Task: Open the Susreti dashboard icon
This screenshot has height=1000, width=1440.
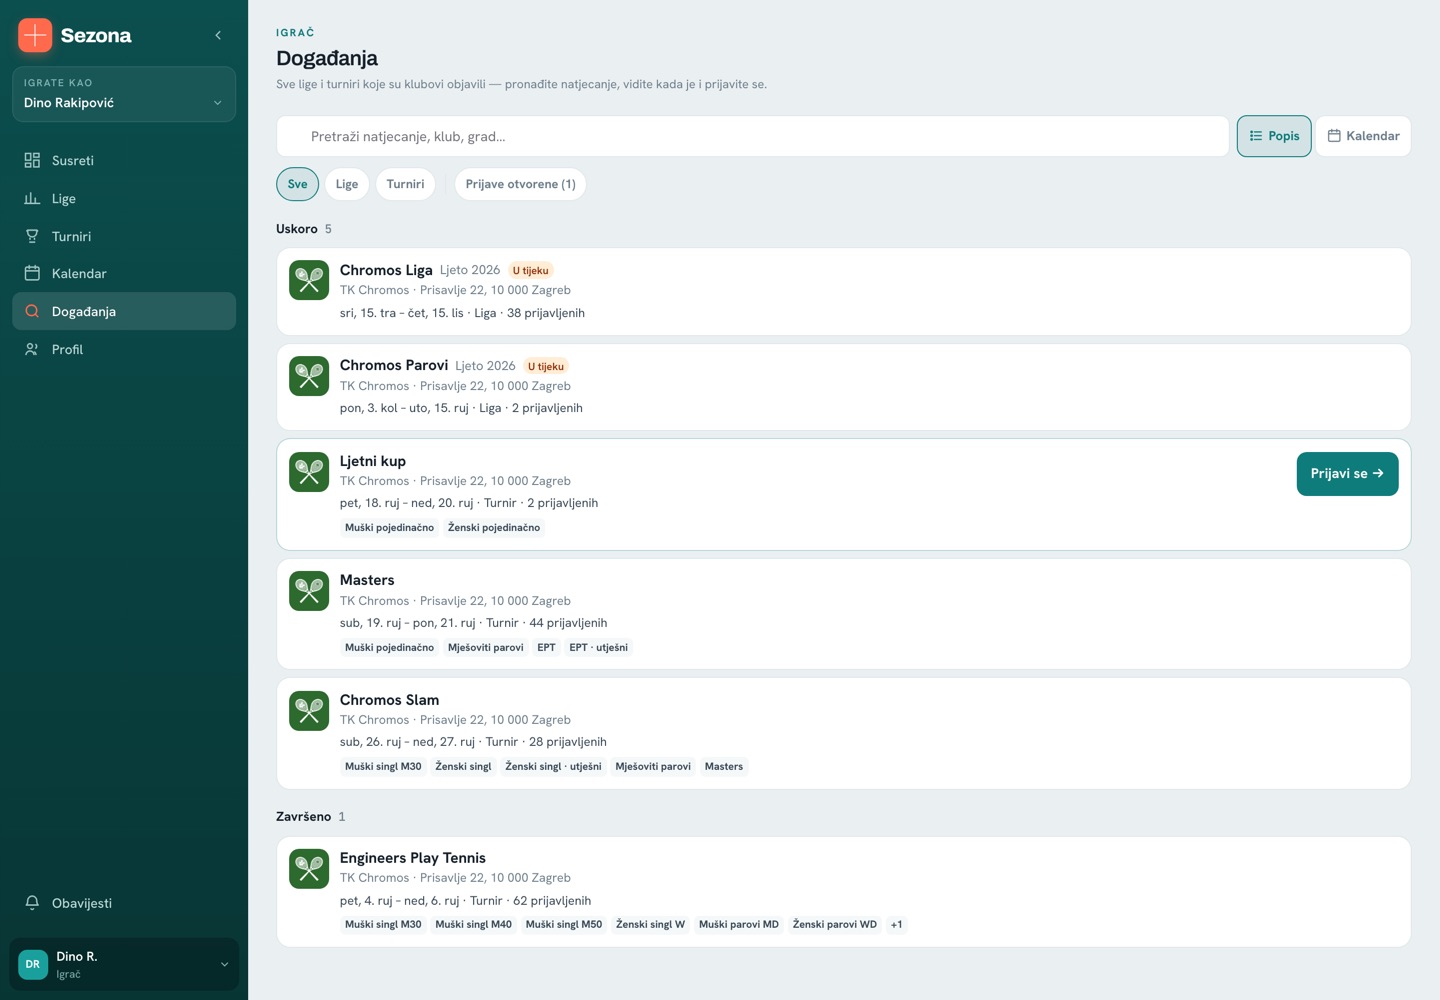Action: coord(32,160)
